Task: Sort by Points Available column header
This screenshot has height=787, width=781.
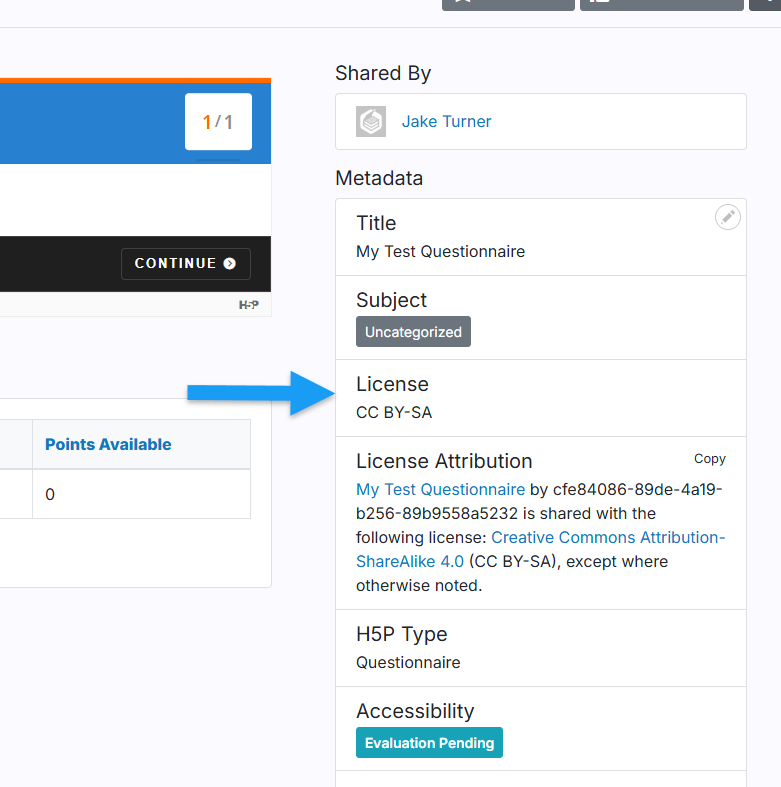Action: pos(108,444)
